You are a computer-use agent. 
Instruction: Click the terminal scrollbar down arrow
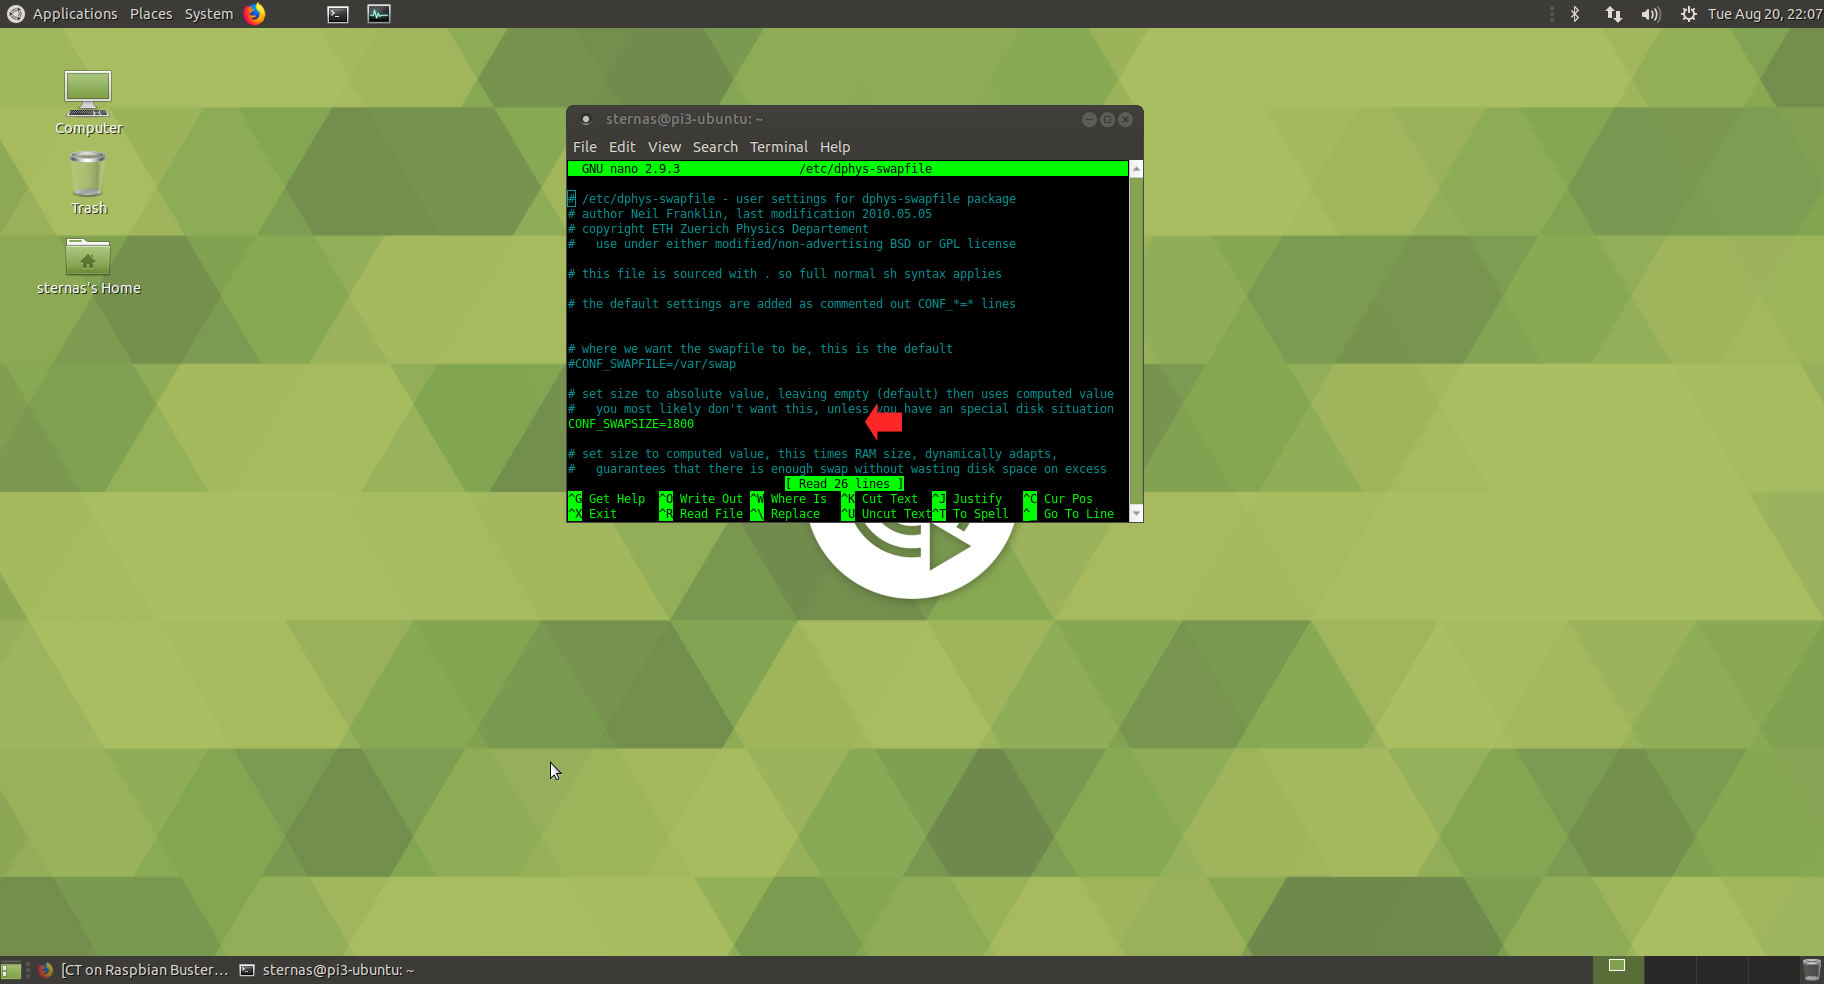[1136, 514]
